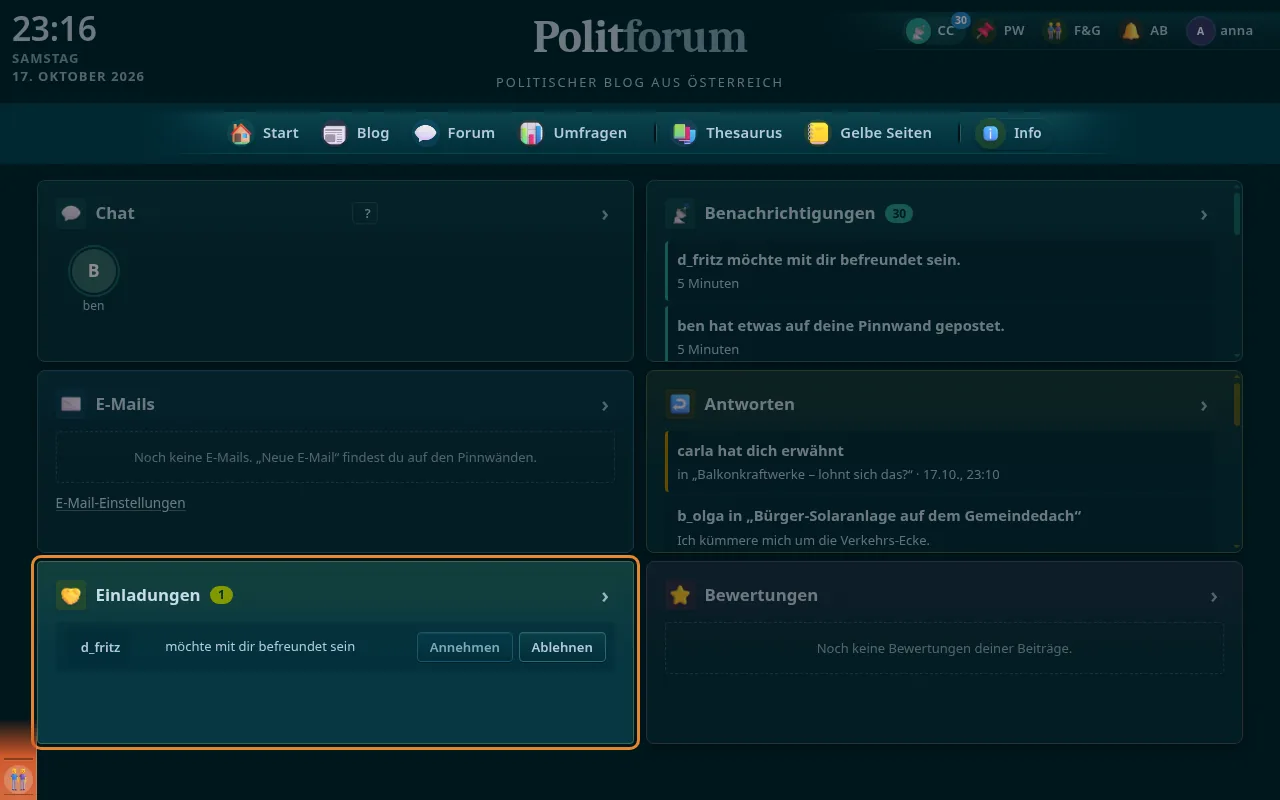The width and height of the screenshot is (1280, 800).
Task: Click the Bewertungen star icon
Action: click(680, 595)
